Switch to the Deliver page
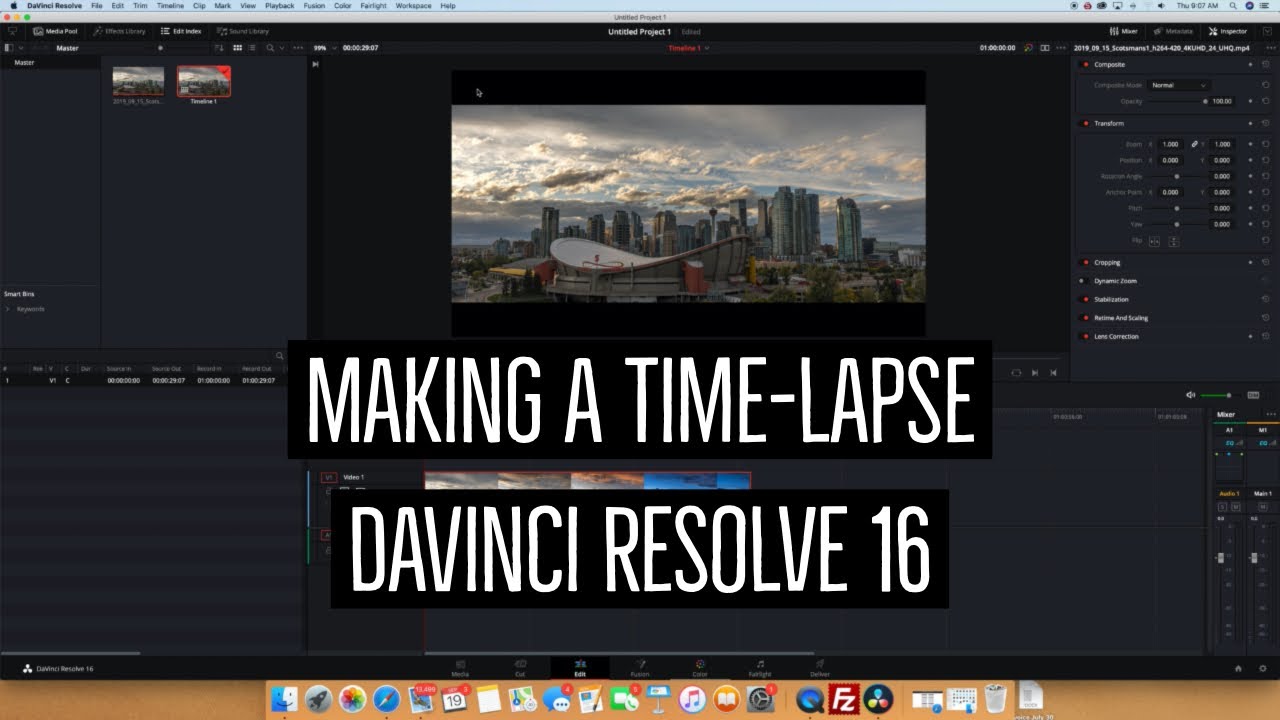 pyautogui.click(x=820, y=668)
